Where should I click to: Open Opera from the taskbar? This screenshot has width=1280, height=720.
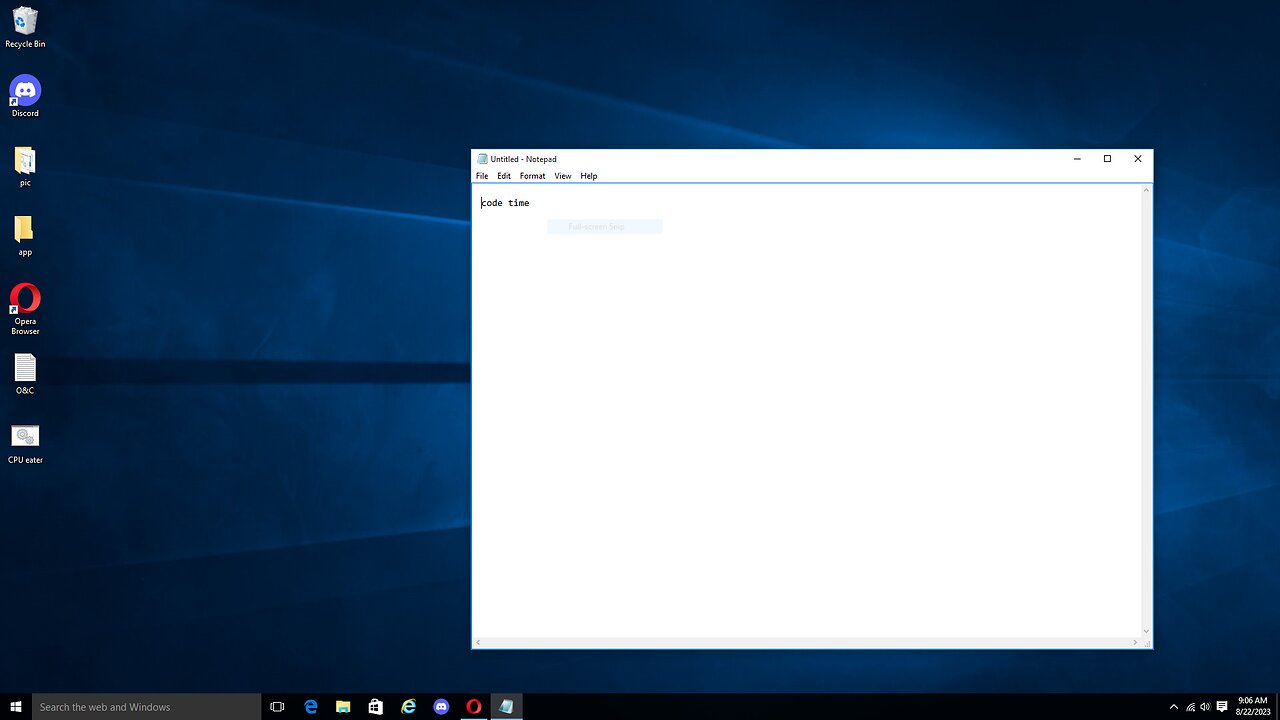(x=473, y=707)
